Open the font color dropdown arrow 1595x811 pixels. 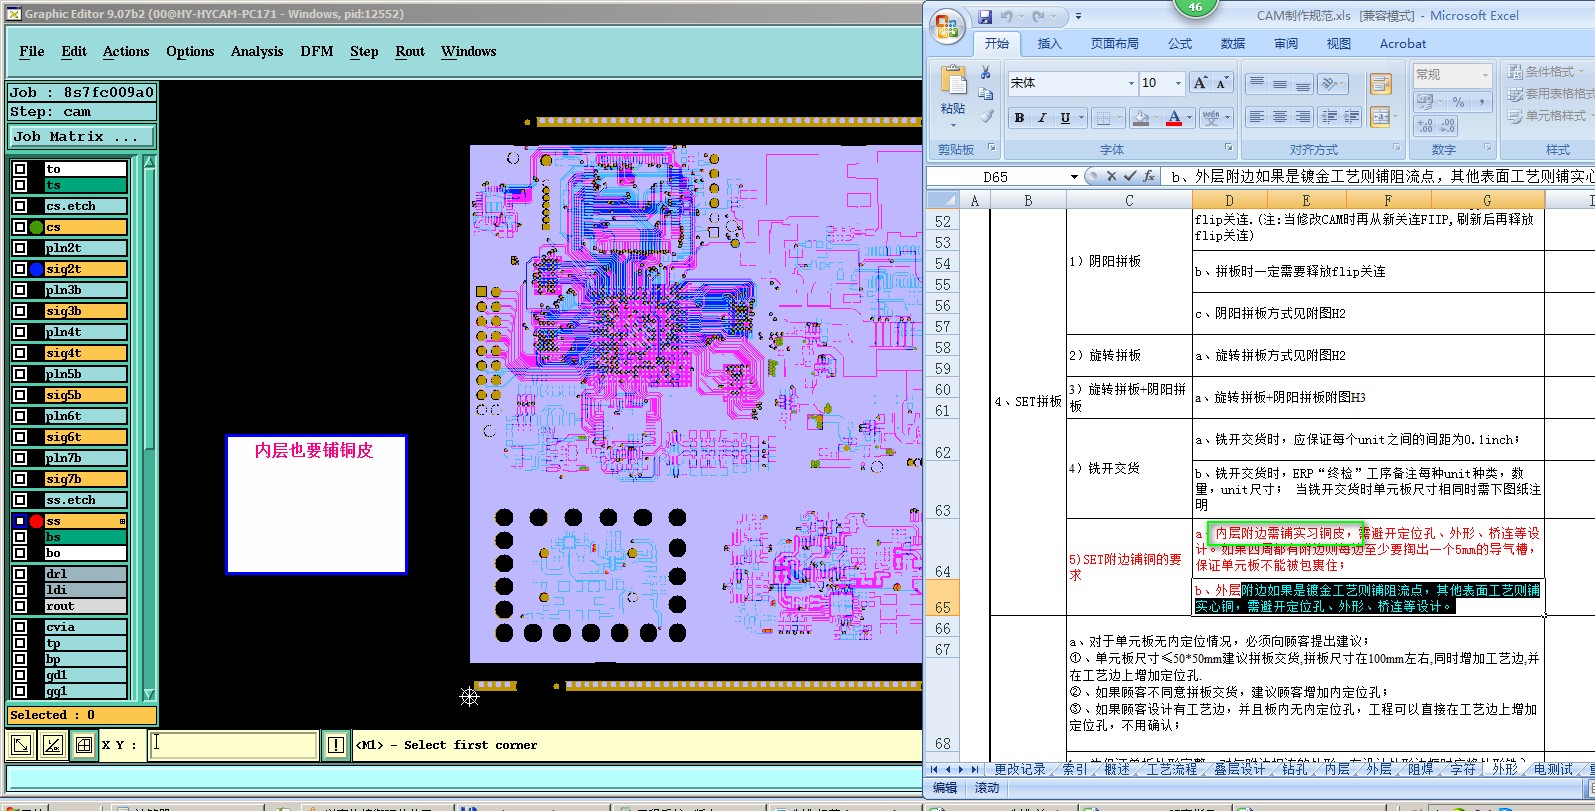coord(1190,118)
